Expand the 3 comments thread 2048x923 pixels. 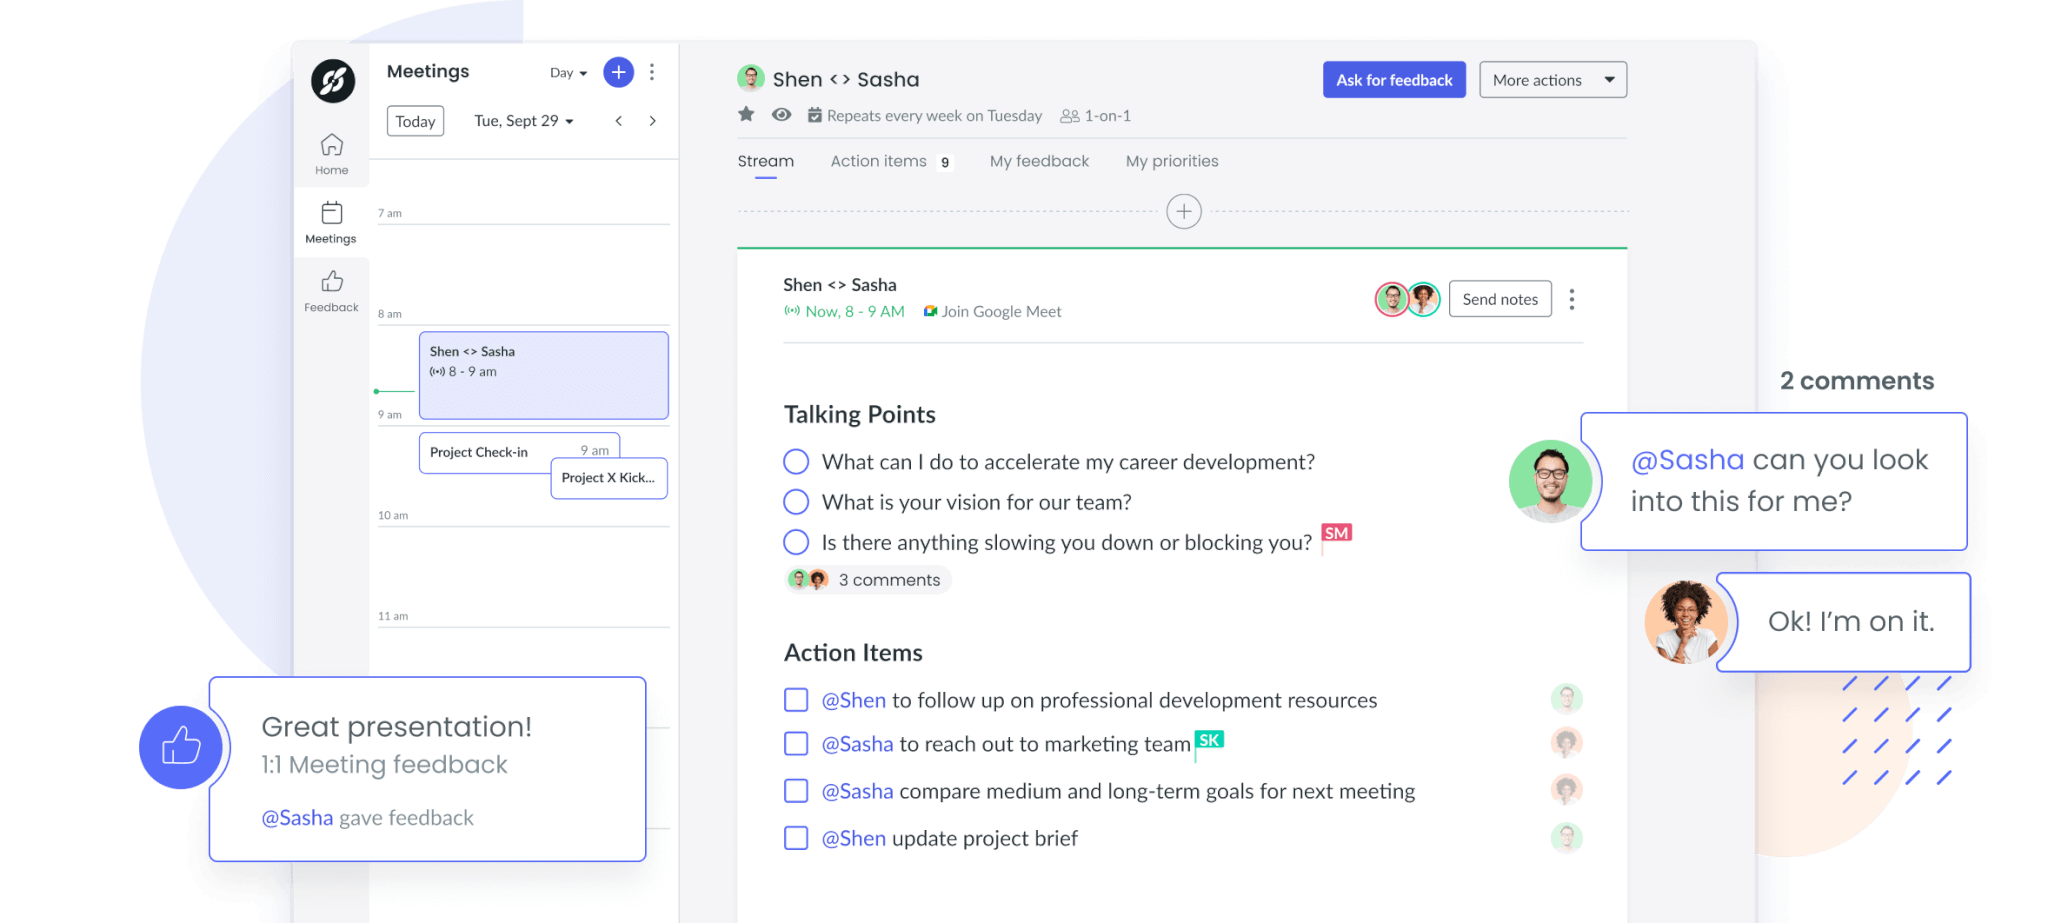pyautogui.click(x=868, y=580)
